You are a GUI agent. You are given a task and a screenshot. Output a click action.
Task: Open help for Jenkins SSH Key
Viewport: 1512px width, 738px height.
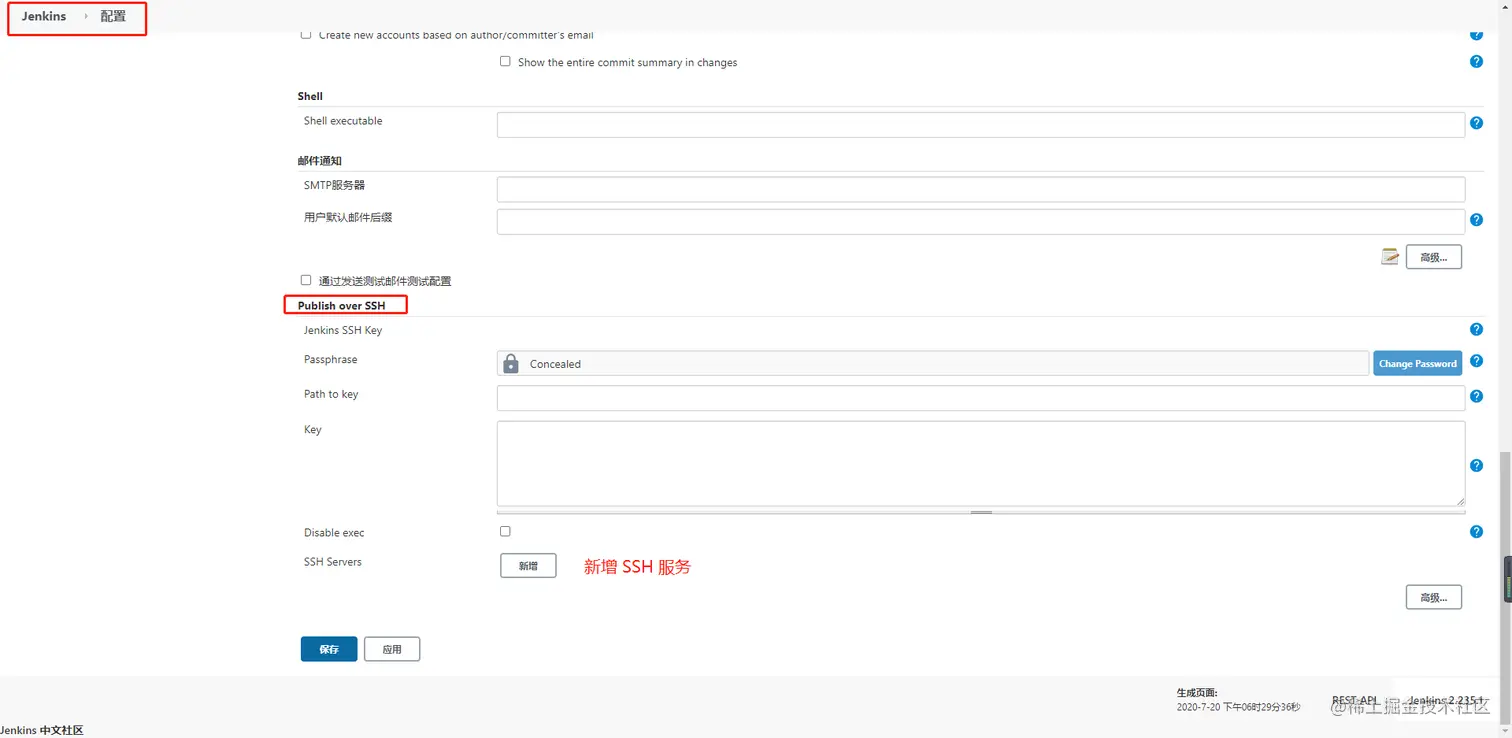coord(1476,330)
